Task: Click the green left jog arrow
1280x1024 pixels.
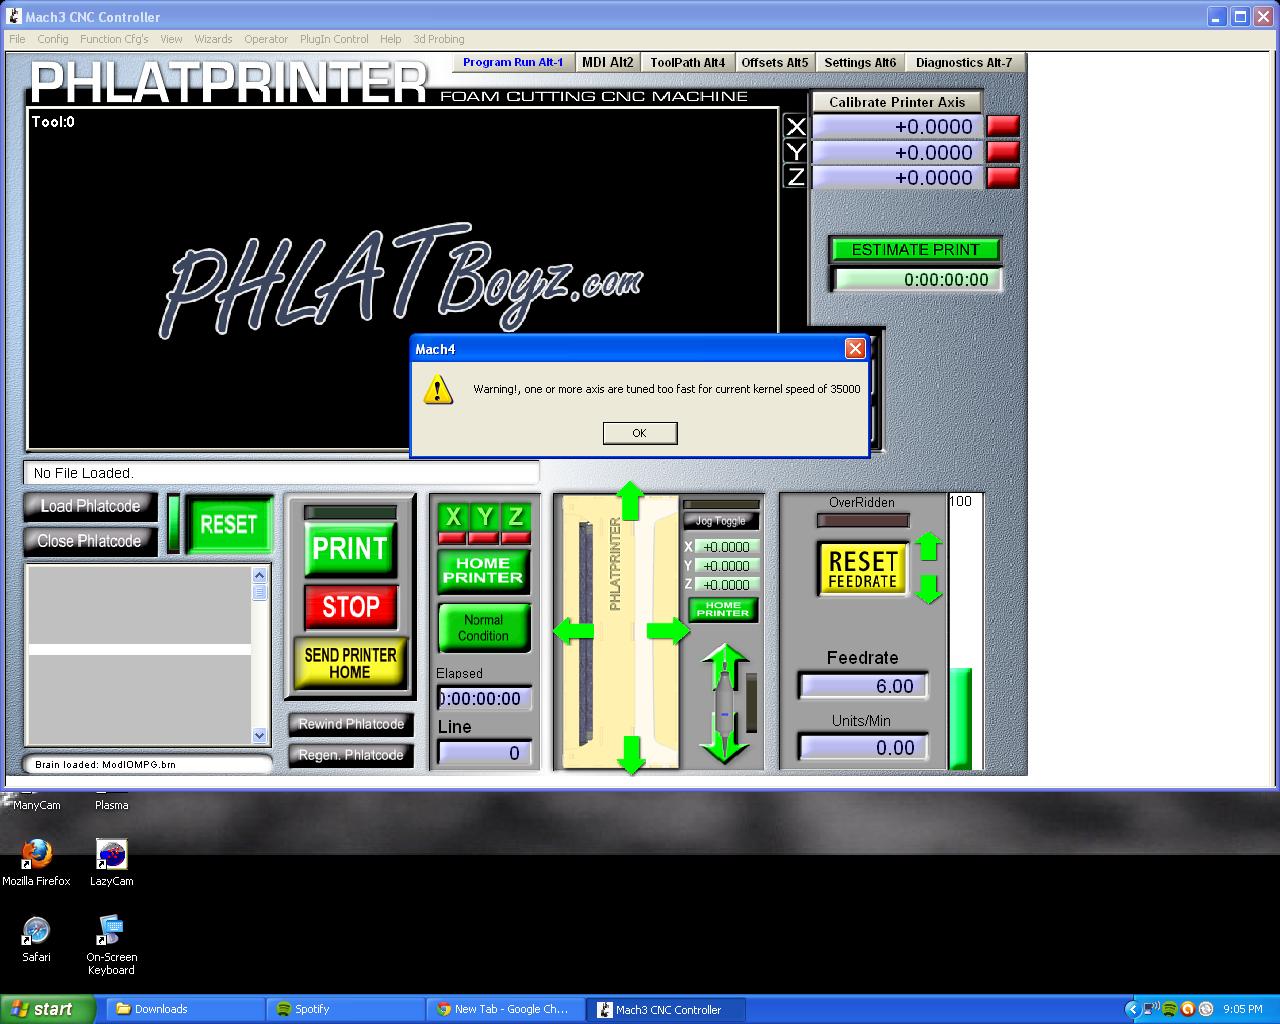Action: click(x=573, y=631)
